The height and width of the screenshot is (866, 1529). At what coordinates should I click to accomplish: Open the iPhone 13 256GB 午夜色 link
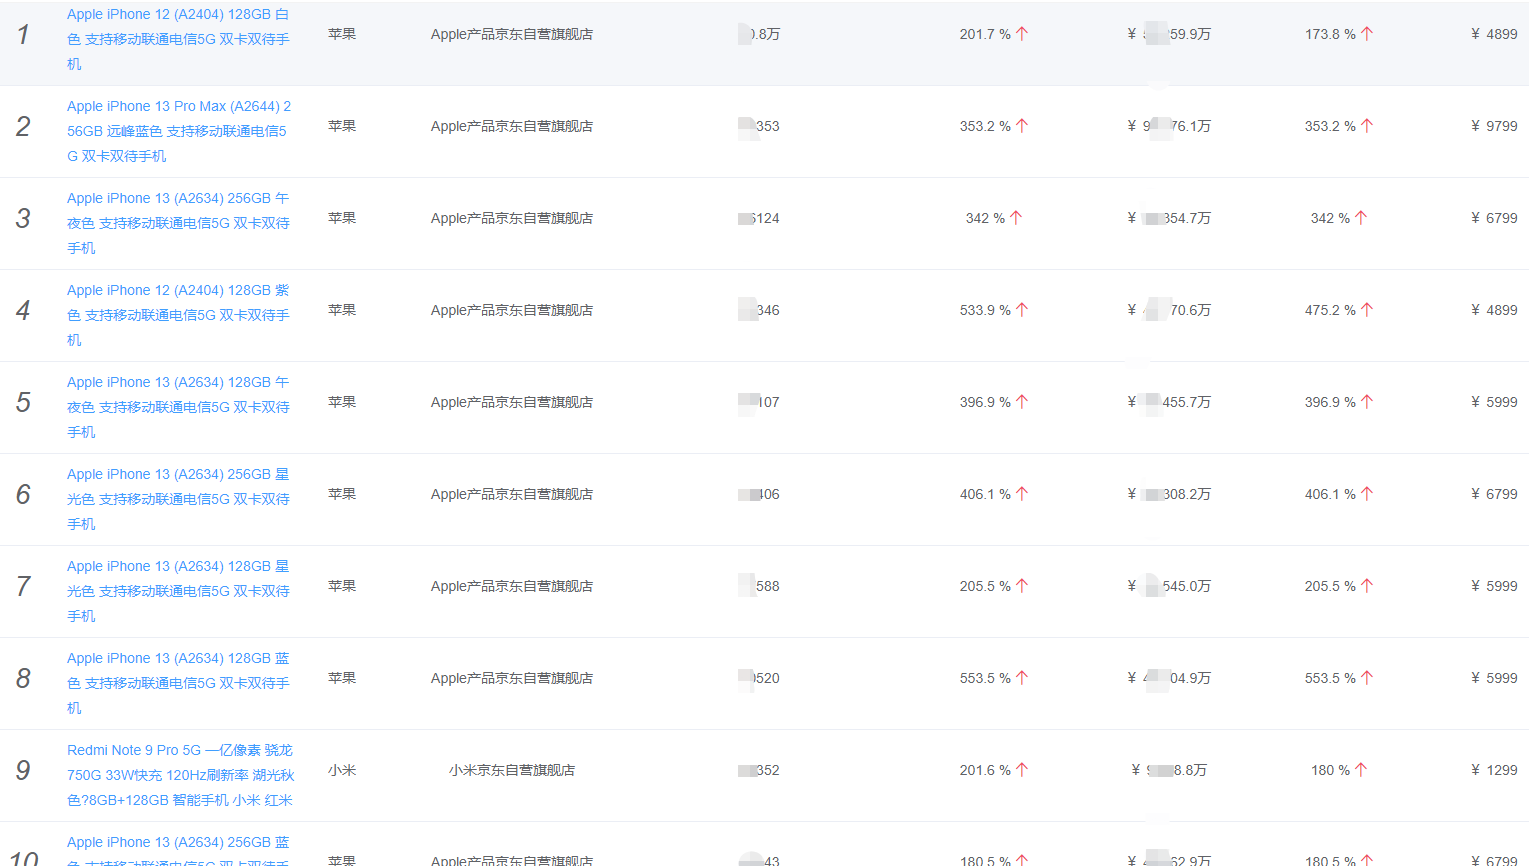179,223
